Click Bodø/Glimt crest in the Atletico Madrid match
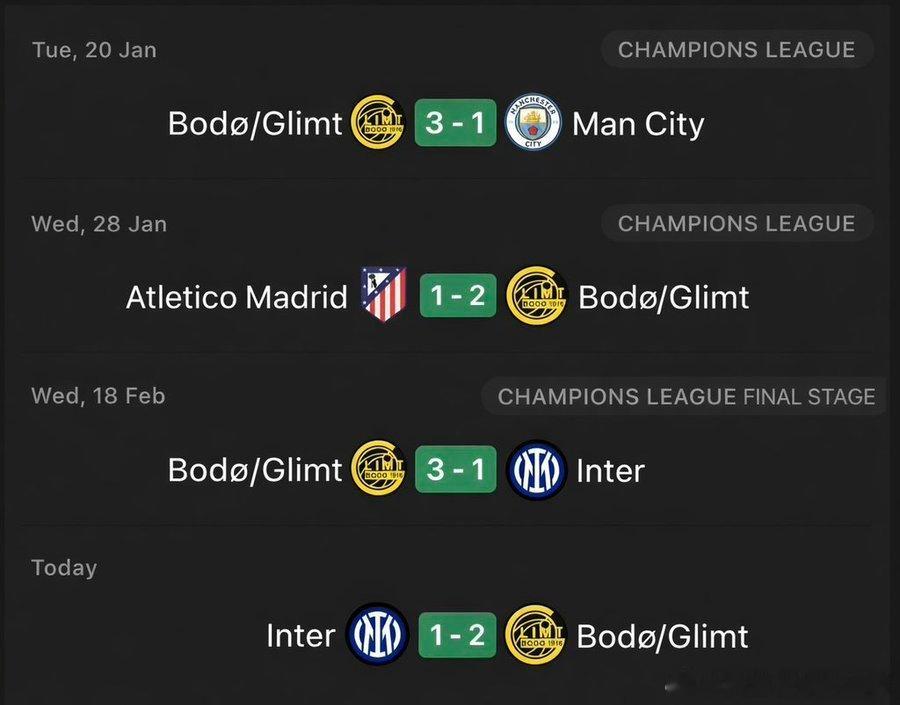The width and height of the screenshot is (900, 705). (x=536, y=296)
